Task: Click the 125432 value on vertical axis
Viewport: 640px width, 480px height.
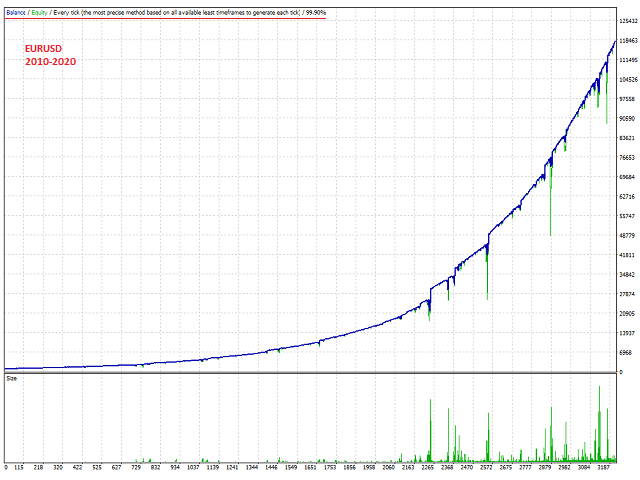Action: [x=629, y=21]
